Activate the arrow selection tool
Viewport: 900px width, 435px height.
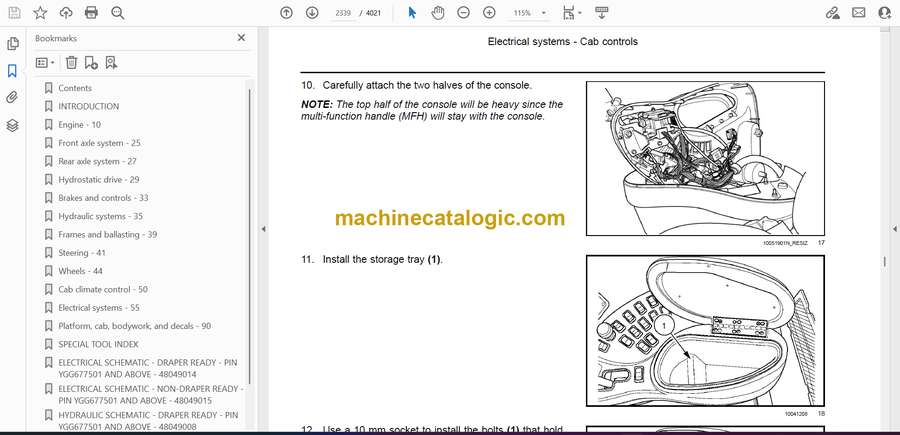411,13
